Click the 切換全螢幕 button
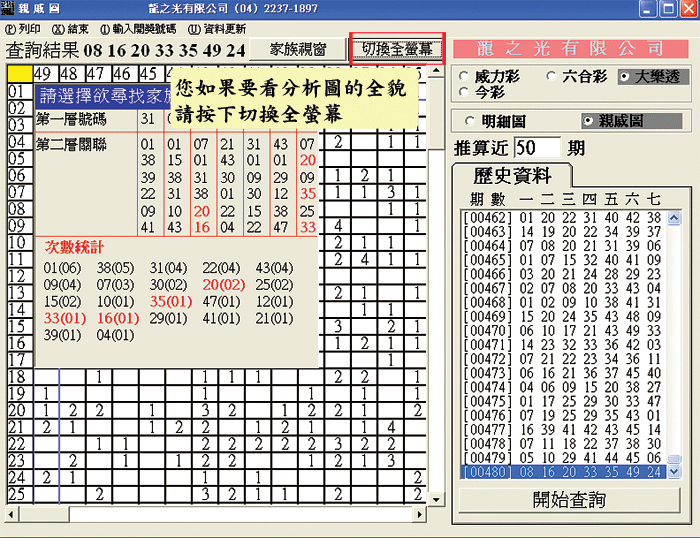The width and height of the screenshot is (700, 538). (x=397, y=49)
